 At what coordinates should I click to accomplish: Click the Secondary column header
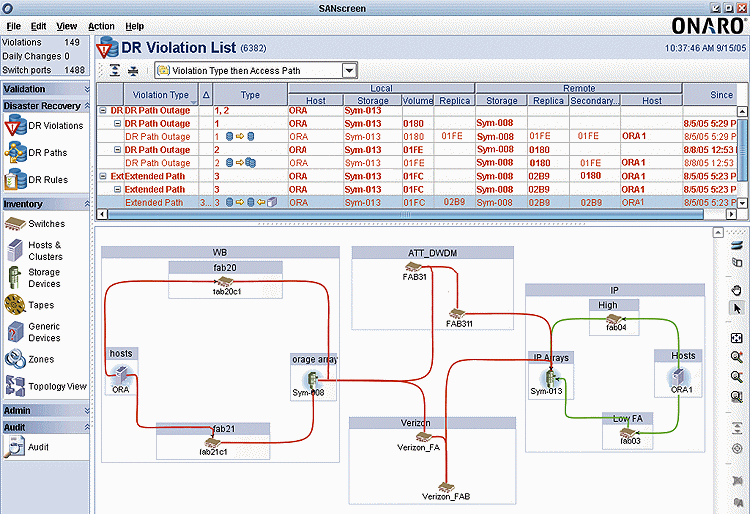tap(595, 100)
